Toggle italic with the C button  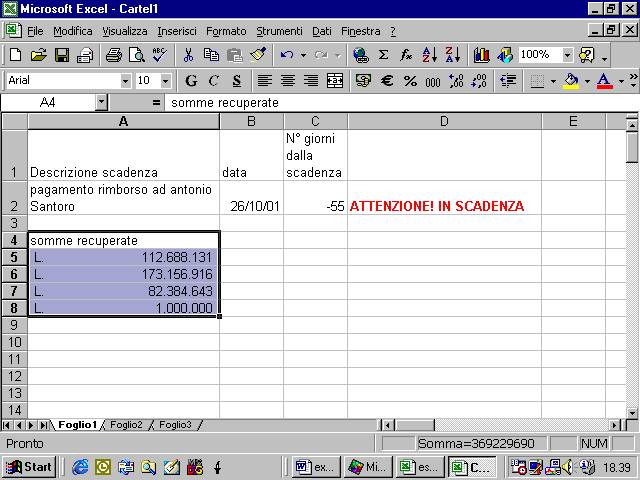[213, 80]
